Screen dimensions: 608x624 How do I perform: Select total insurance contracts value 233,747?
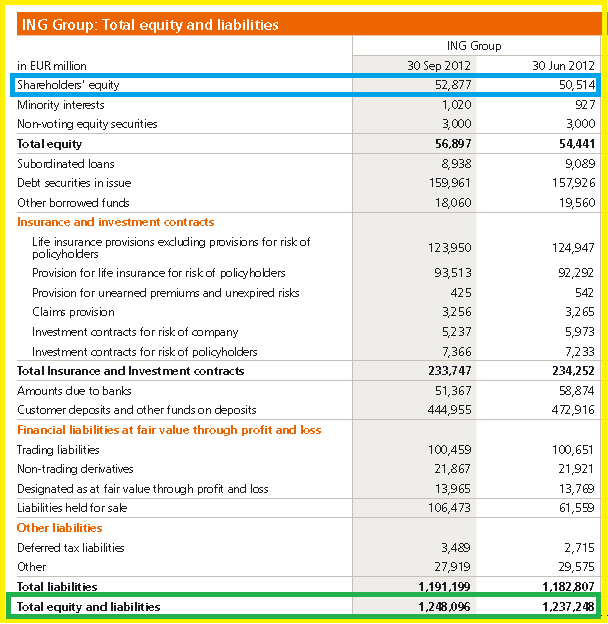click(x=450, y=371)
